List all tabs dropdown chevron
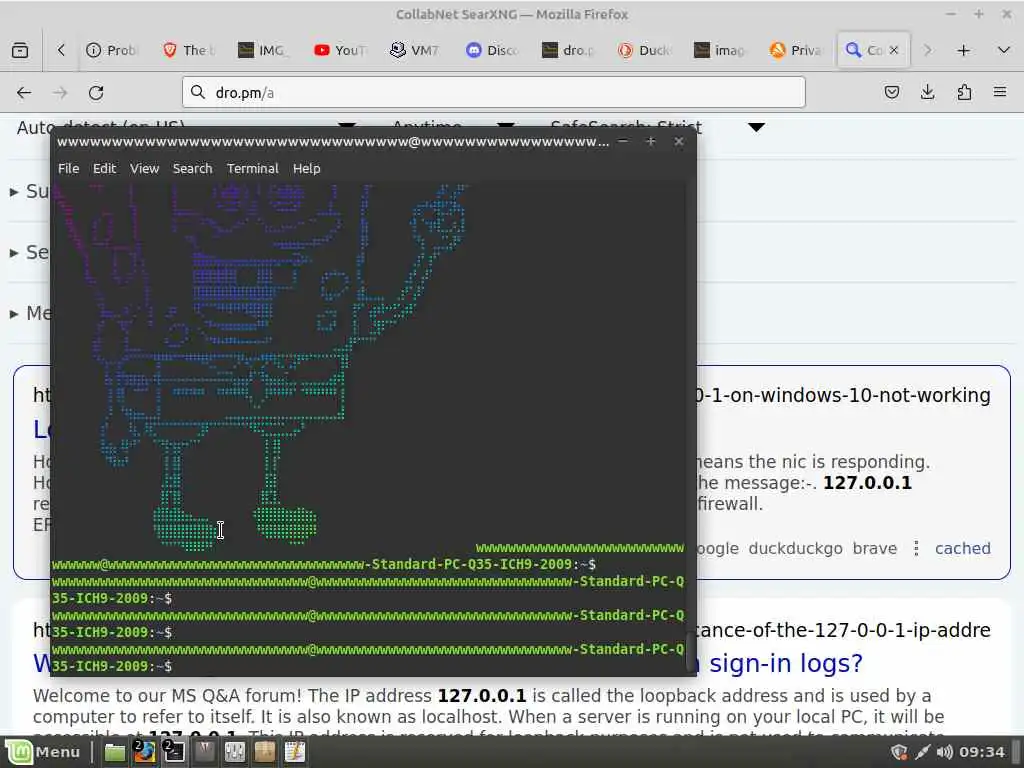Viewport: 1024px width, 768px height. (x=1004, y=50)
